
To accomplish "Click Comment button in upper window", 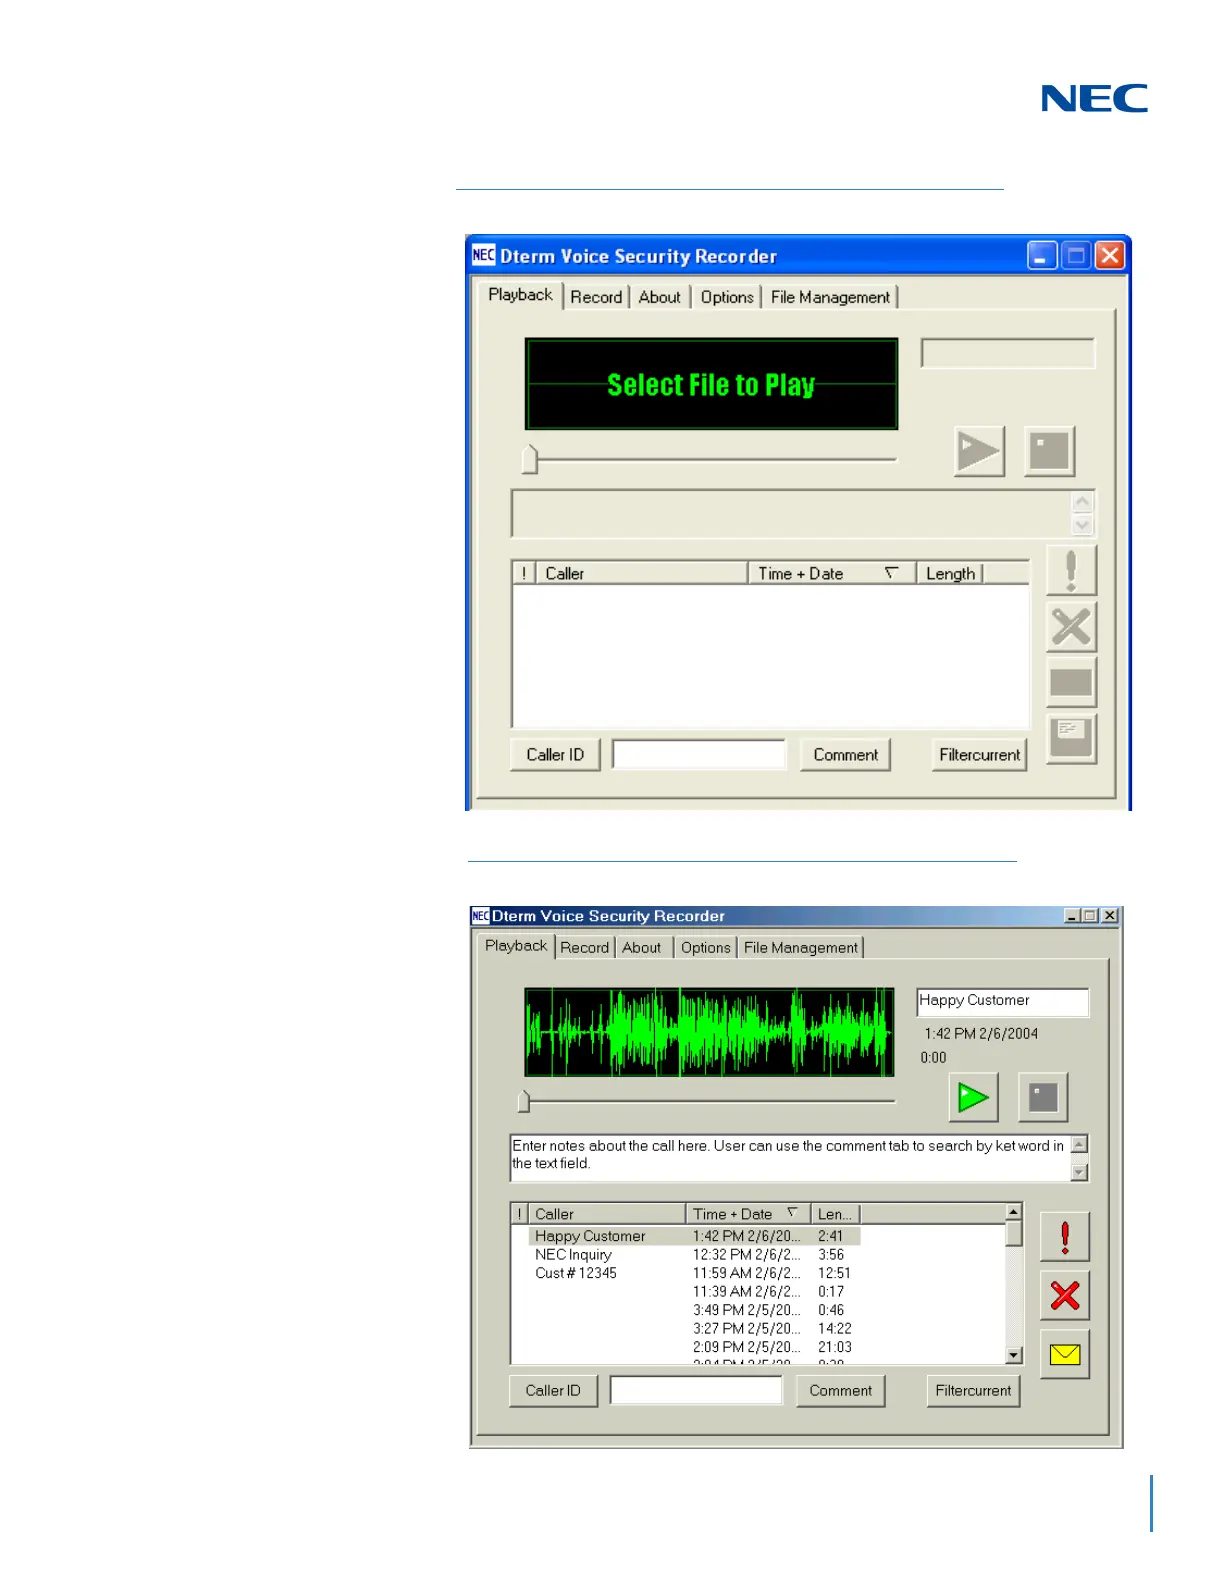I will [x=845, y=755].
